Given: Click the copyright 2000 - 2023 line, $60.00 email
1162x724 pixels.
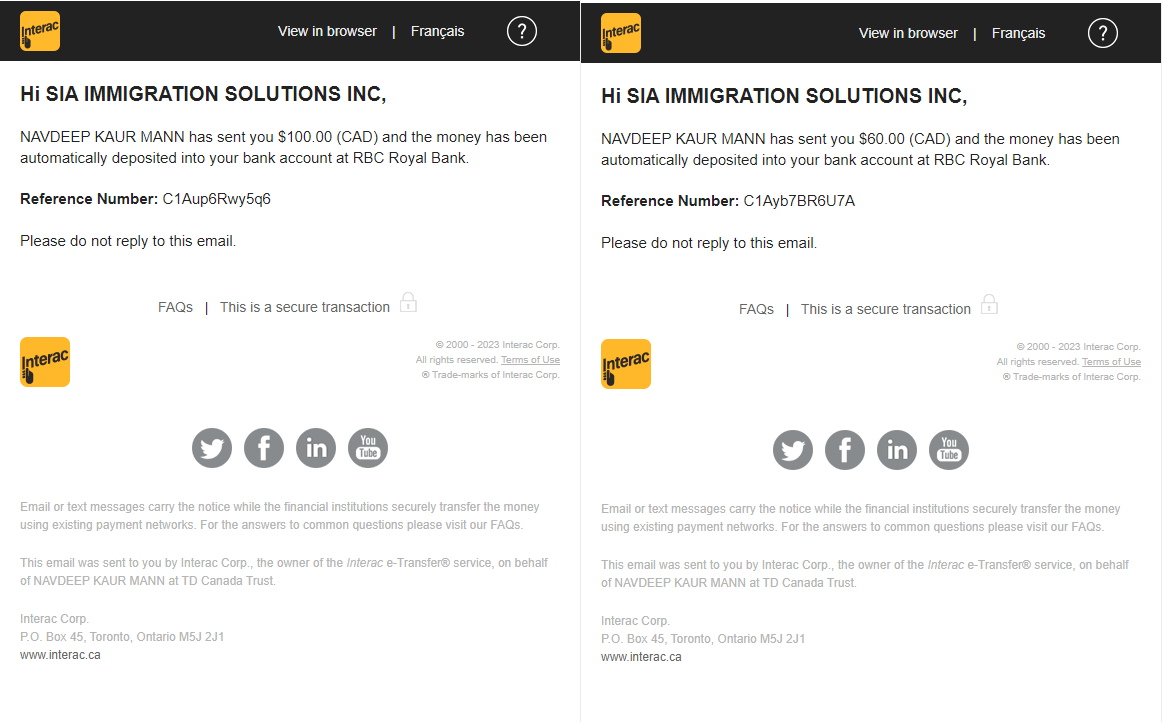Looking at the screenshot, I should pos(1078,348).
